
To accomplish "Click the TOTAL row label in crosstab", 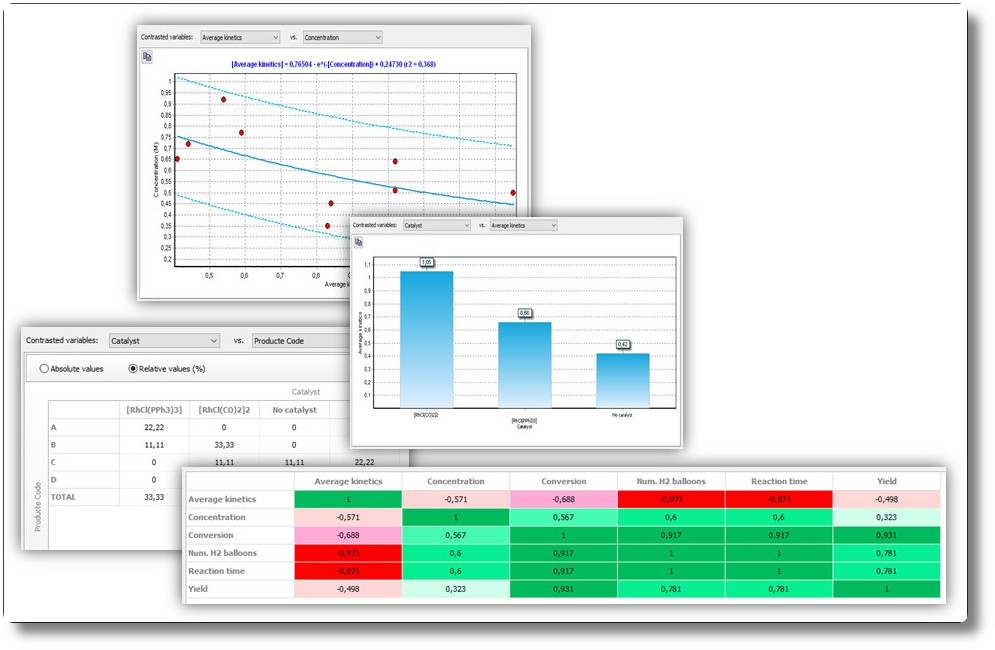I will tap(63, 497).
